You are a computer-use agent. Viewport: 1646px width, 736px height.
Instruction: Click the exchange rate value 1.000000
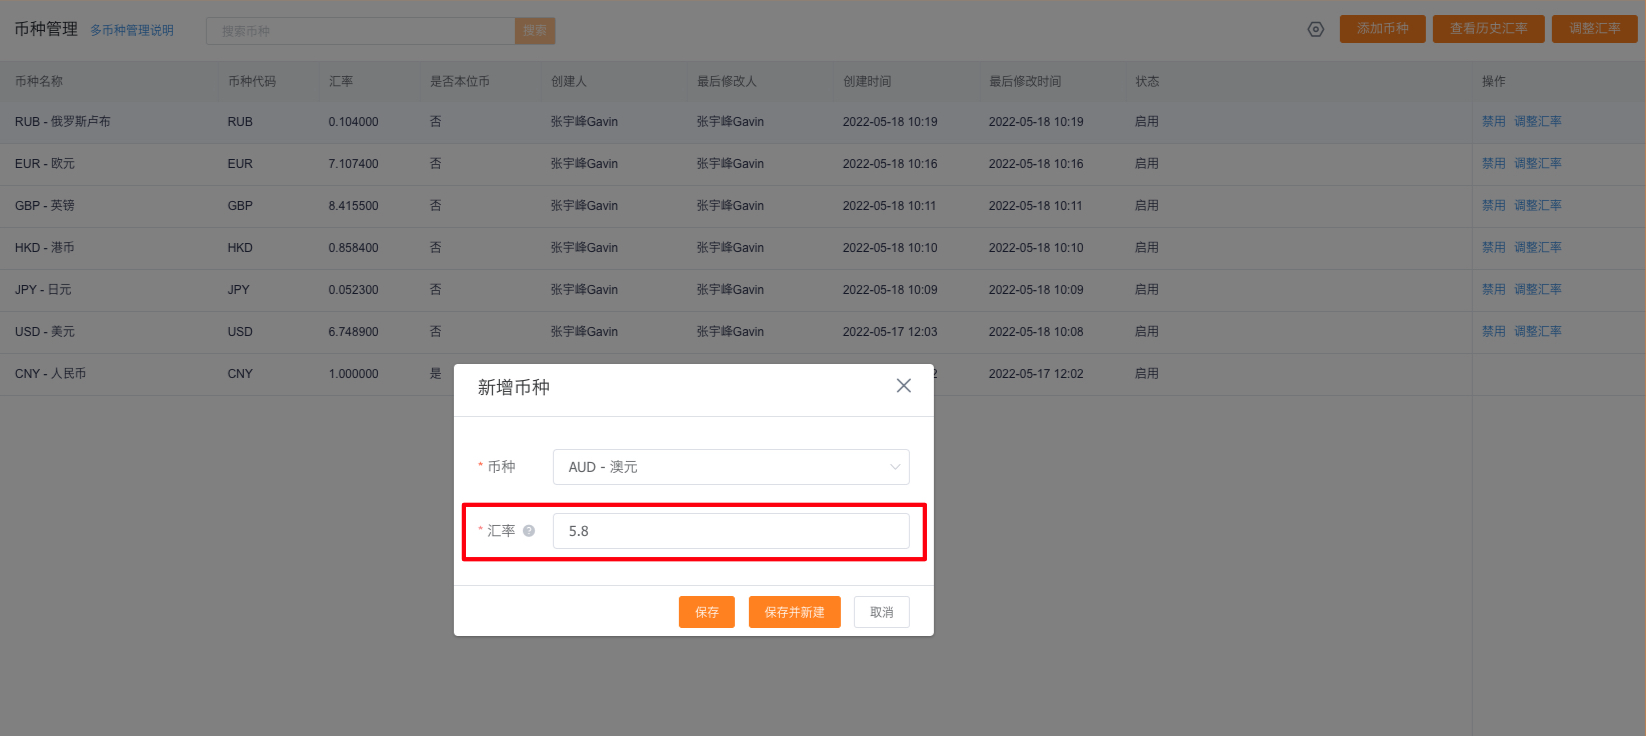(354, 374)
